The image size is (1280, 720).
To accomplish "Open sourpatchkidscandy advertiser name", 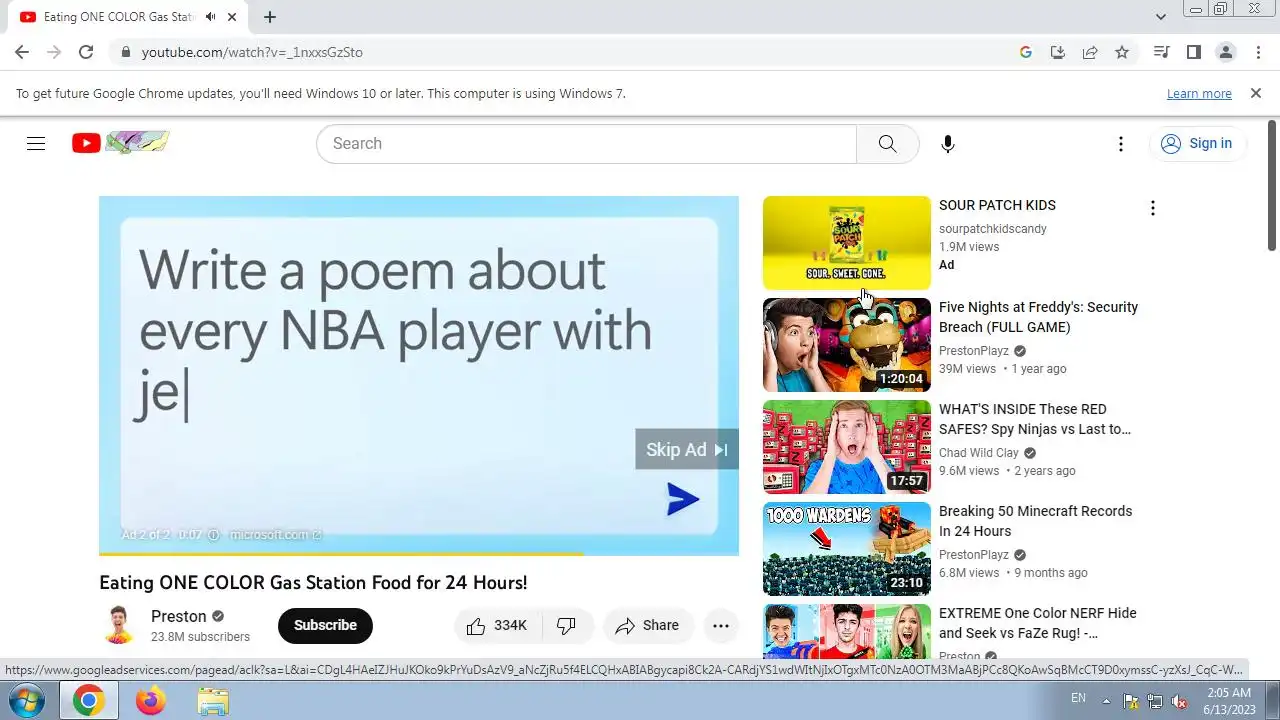I will (x=993, y=229).
